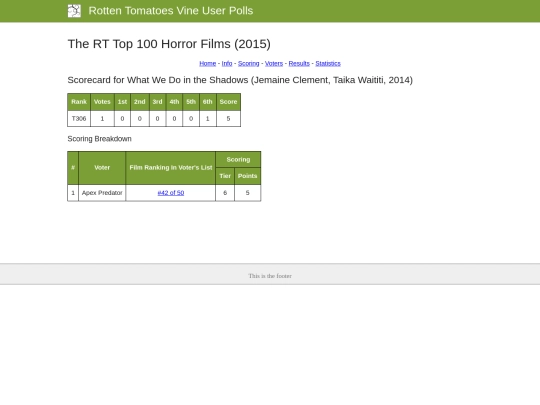Click the 'T306' rank cell
The height and width of the screenshot is (405, 540).
click(x=79, y=119)
